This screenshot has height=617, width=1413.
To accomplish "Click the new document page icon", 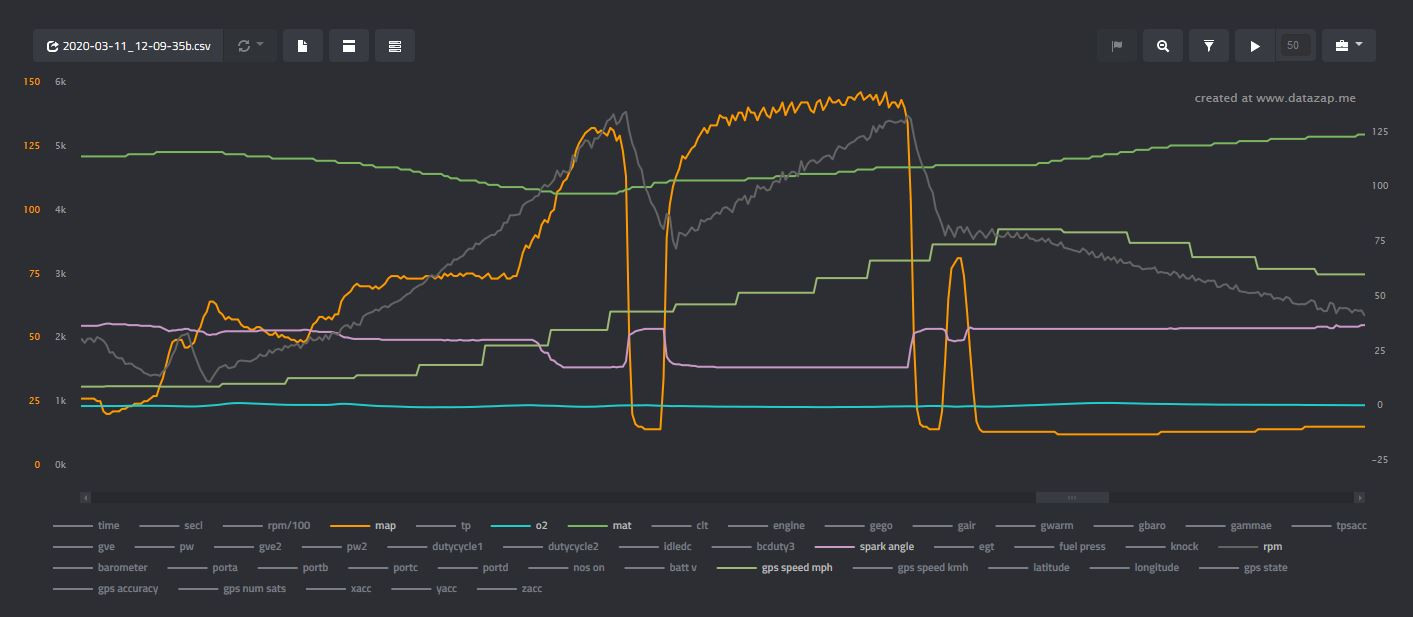I will [302, 46].
